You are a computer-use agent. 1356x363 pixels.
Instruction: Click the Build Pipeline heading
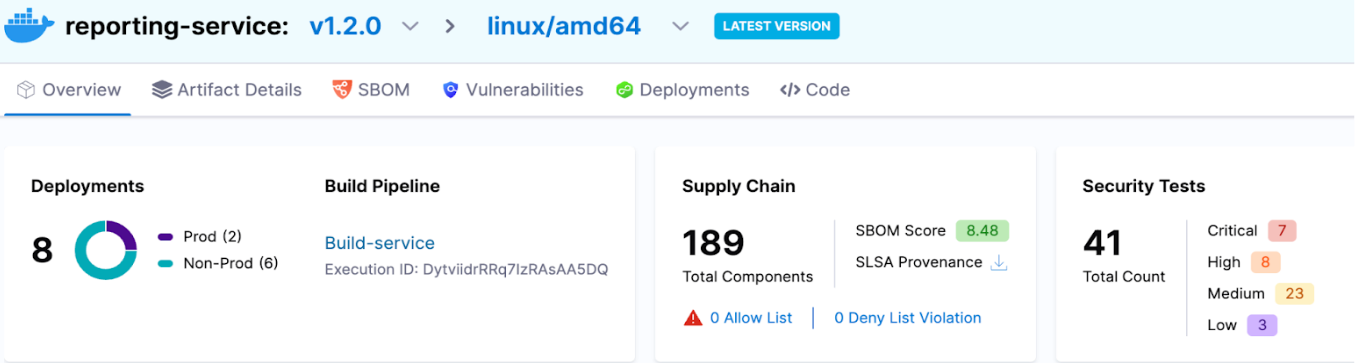382,186
